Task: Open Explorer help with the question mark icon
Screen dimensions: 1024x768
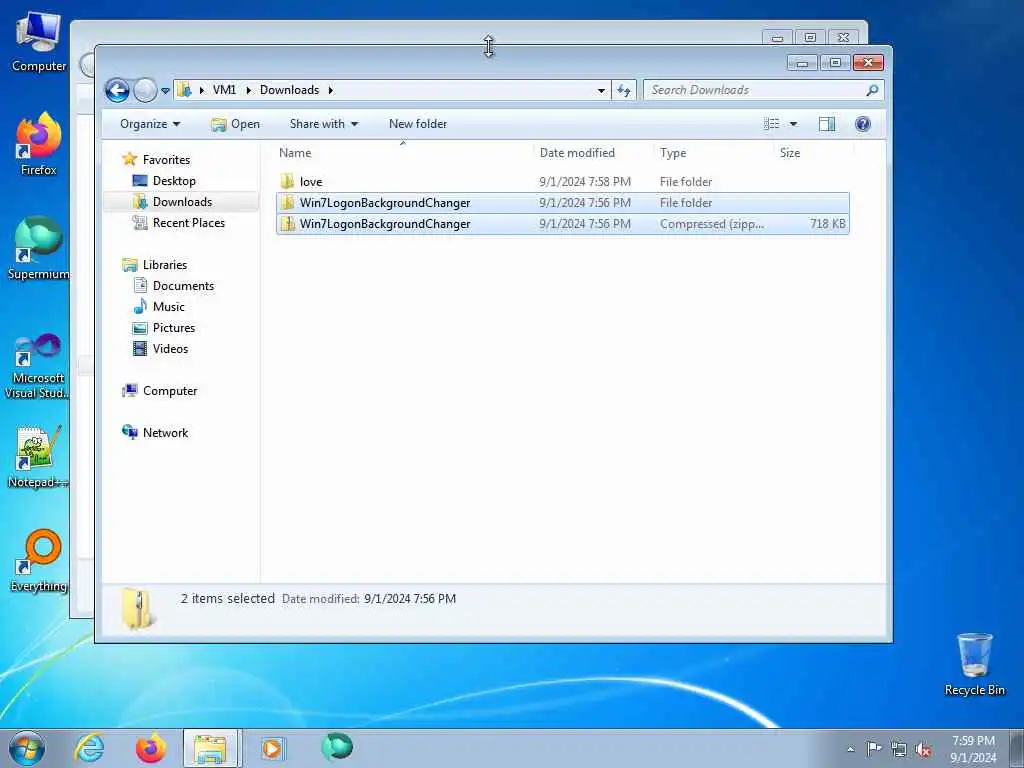Action: (863, 124)
